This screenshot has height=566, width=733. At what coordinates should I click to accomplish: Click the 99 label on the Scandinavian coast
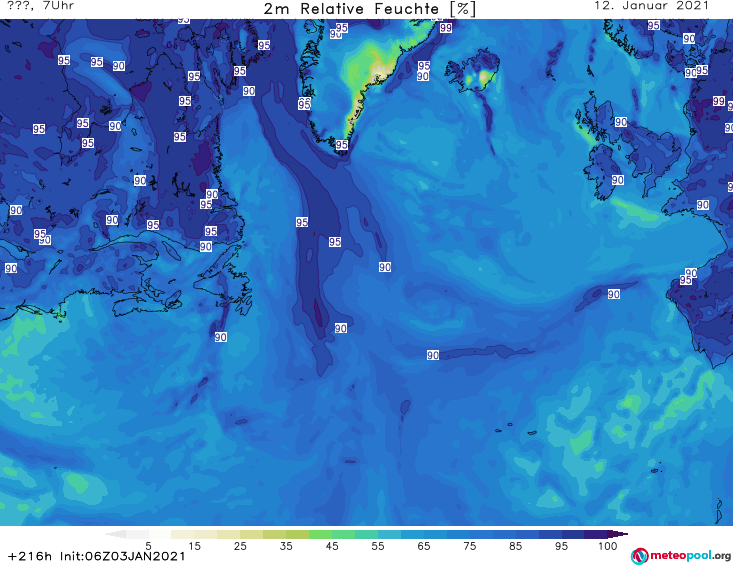click(x=719, y=101)
